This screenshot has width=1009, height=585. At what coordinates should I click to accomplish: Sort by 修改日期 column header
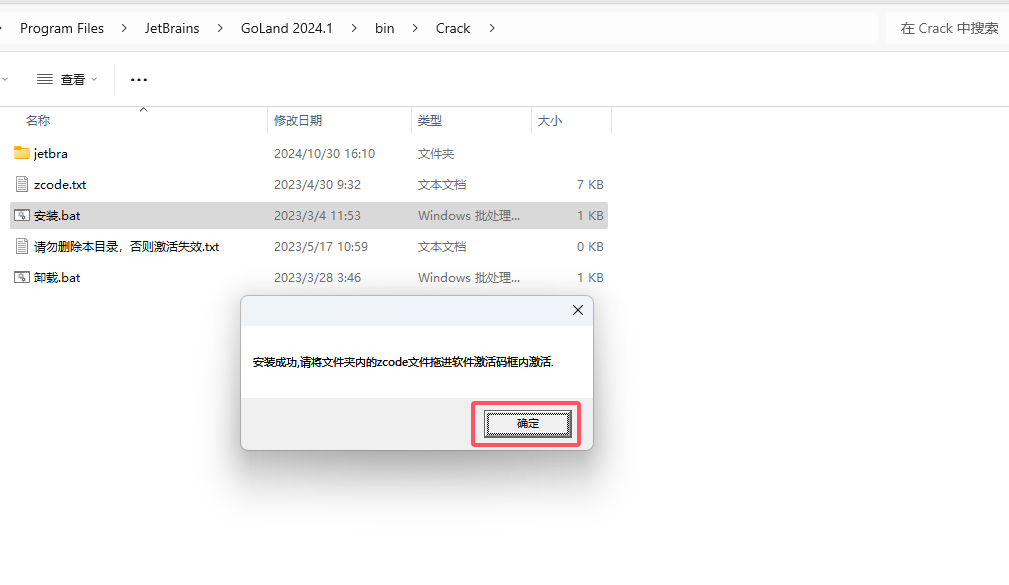298,120
